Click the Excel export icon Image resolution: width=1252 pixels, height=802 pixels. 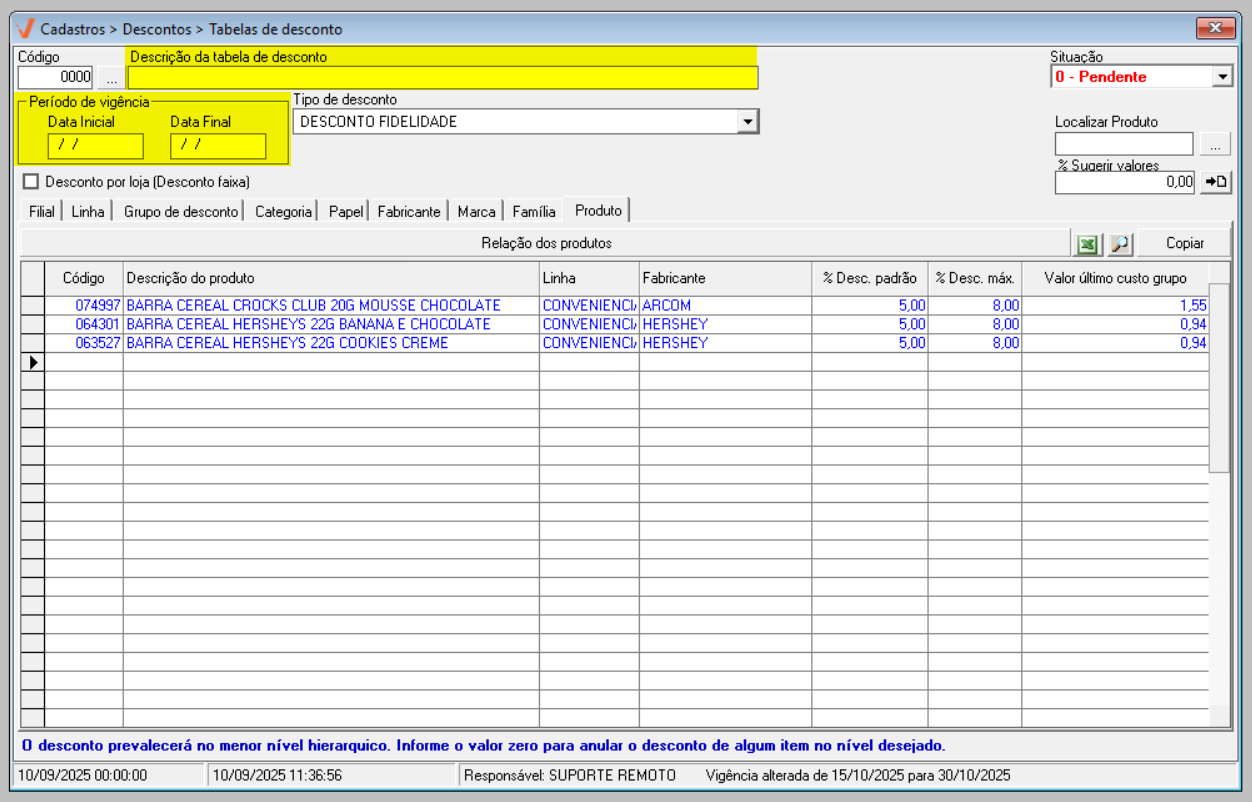pyautogui.click(x=1086, y=243)
